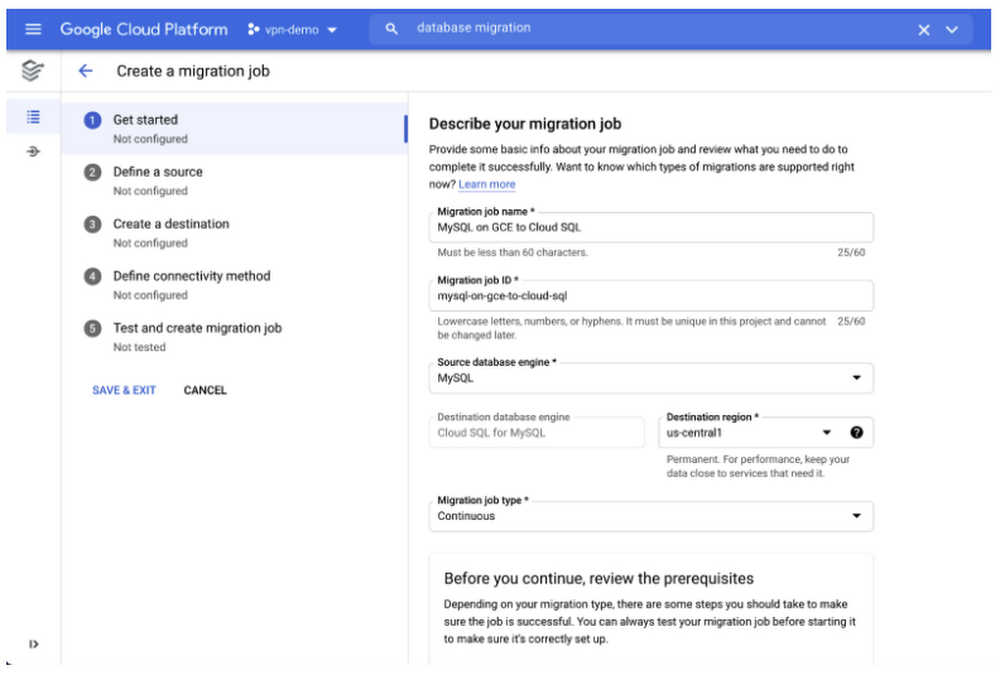Select the Define connectivity method step
This screenshot has height=699, width=1000.
[233, 285]
